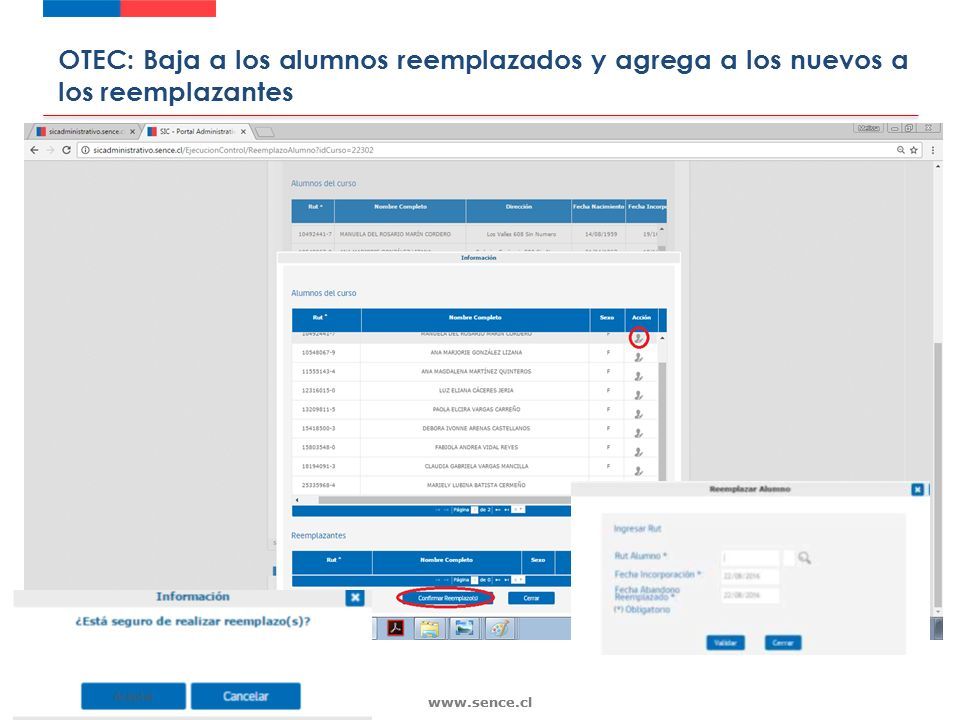This screenshot has width=960, height=720.
Task: Click the Confirmar Reemplazo(s) button
Action: click(x=448, y=598)
